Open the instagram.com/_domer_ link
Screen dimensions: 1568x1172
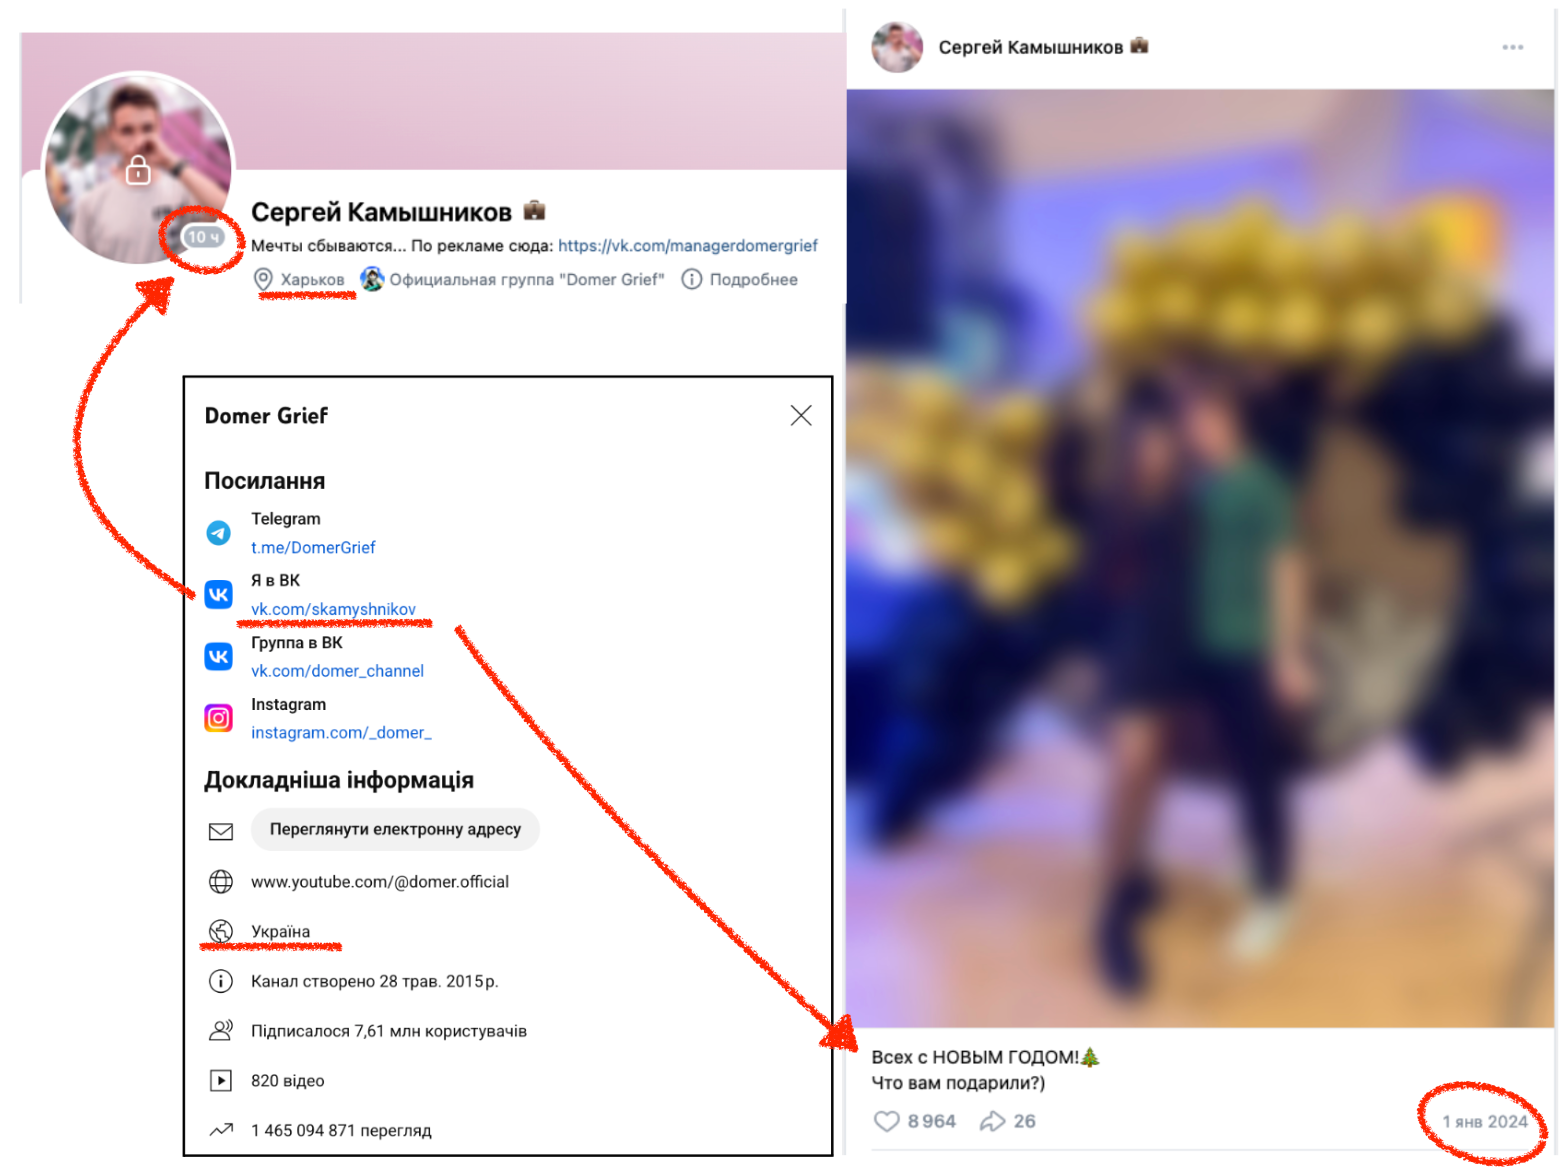[x=341, y=733]
